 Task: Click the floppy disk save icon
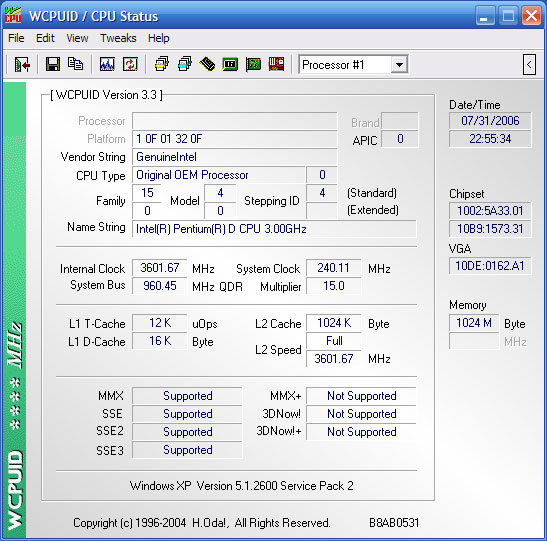(53, 65)
